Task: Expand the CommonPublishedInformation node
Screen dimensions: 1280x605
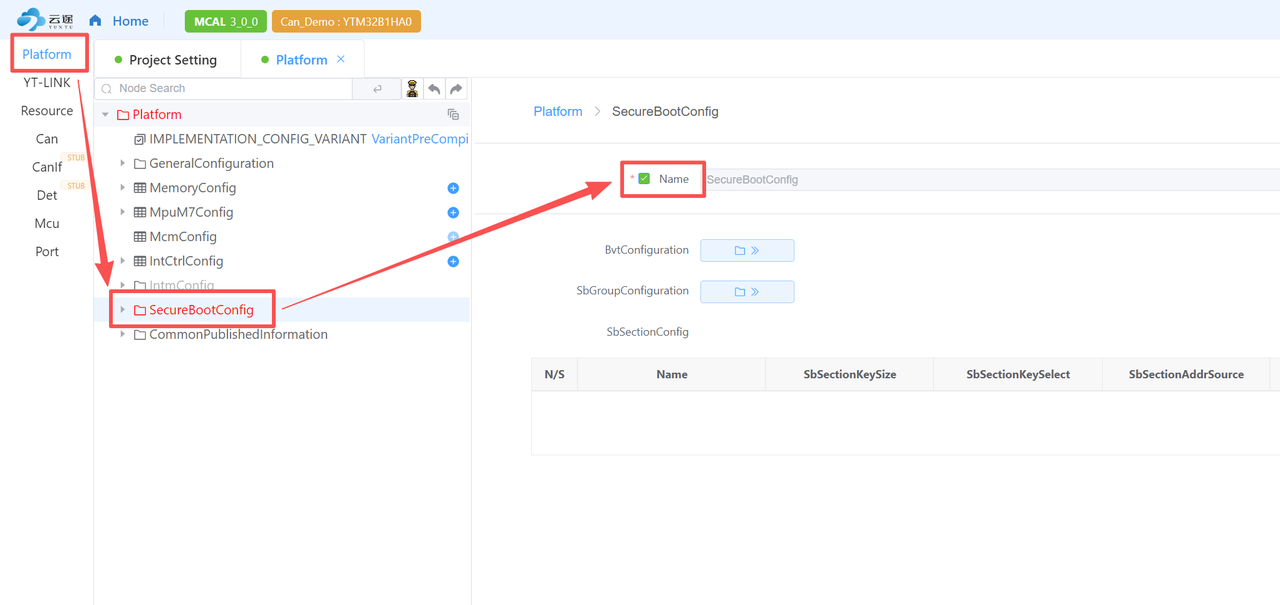Action: 123,334
